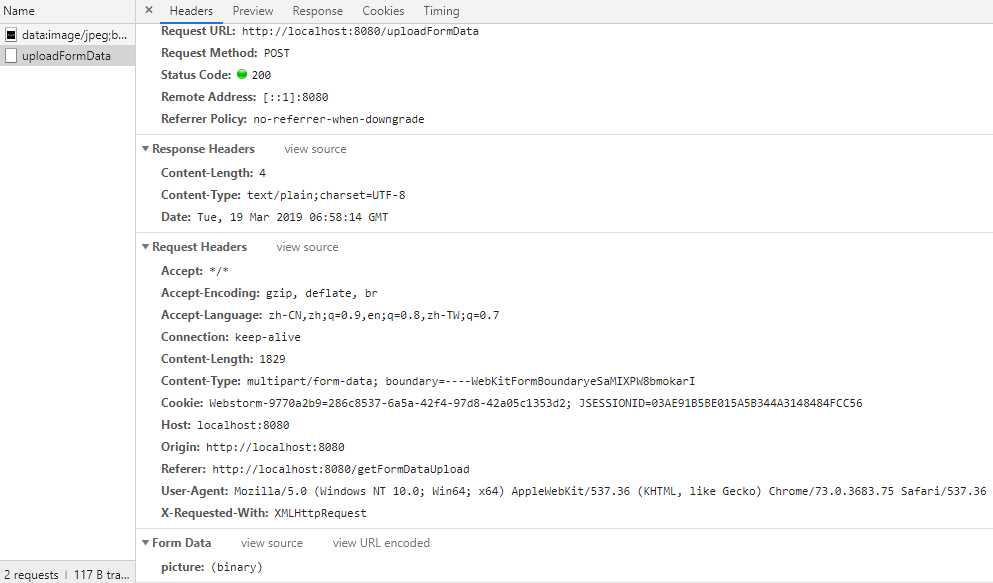Click the view URL encoded link
This screenshot has width=993, height=583.
381,543
